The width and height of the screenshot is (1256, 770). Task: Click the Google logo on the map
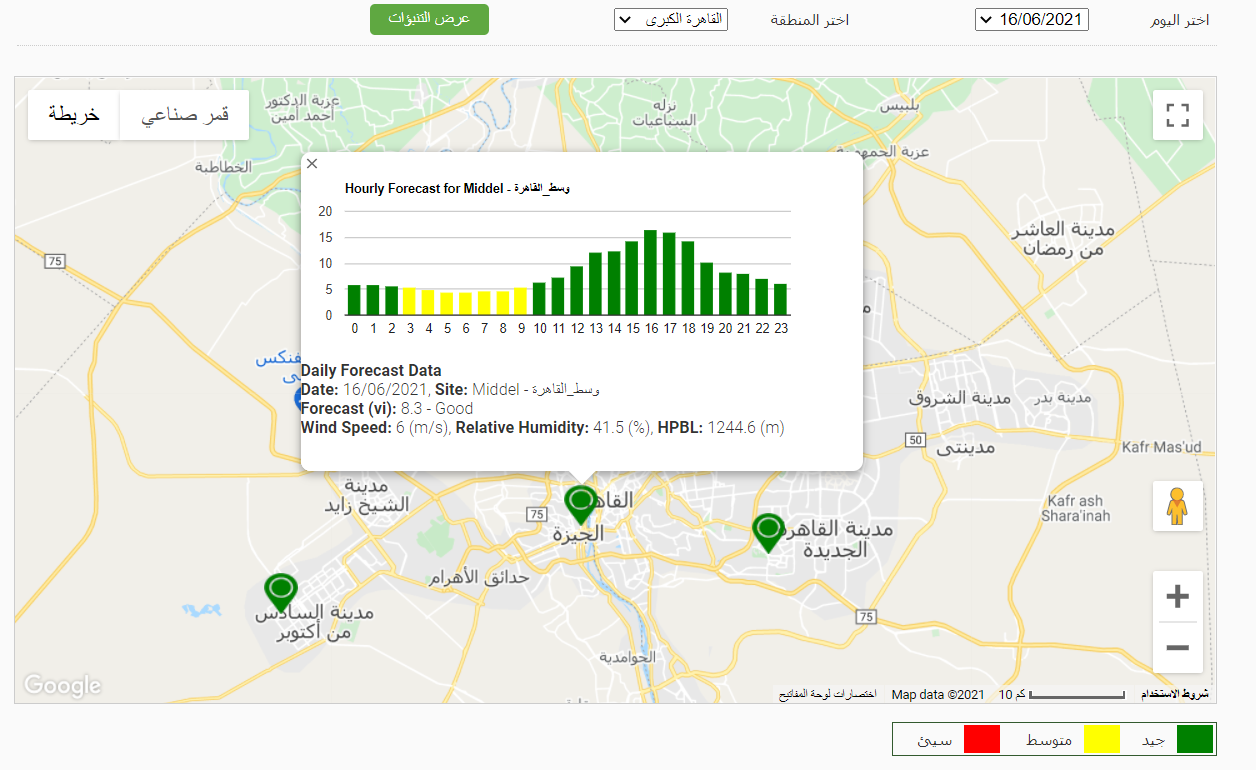coord(62,685)
